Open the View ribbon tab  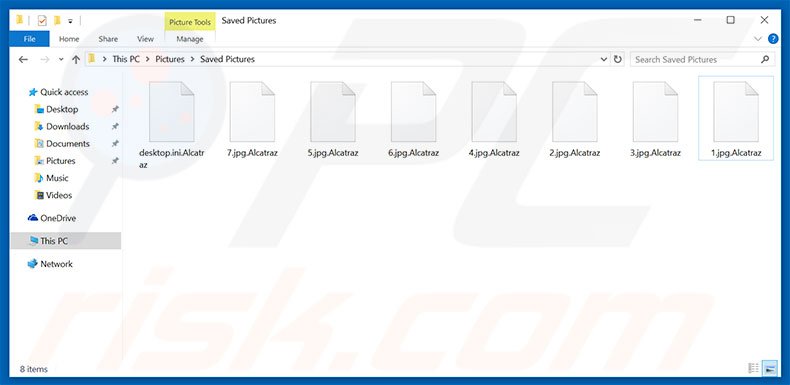[145, 39]
